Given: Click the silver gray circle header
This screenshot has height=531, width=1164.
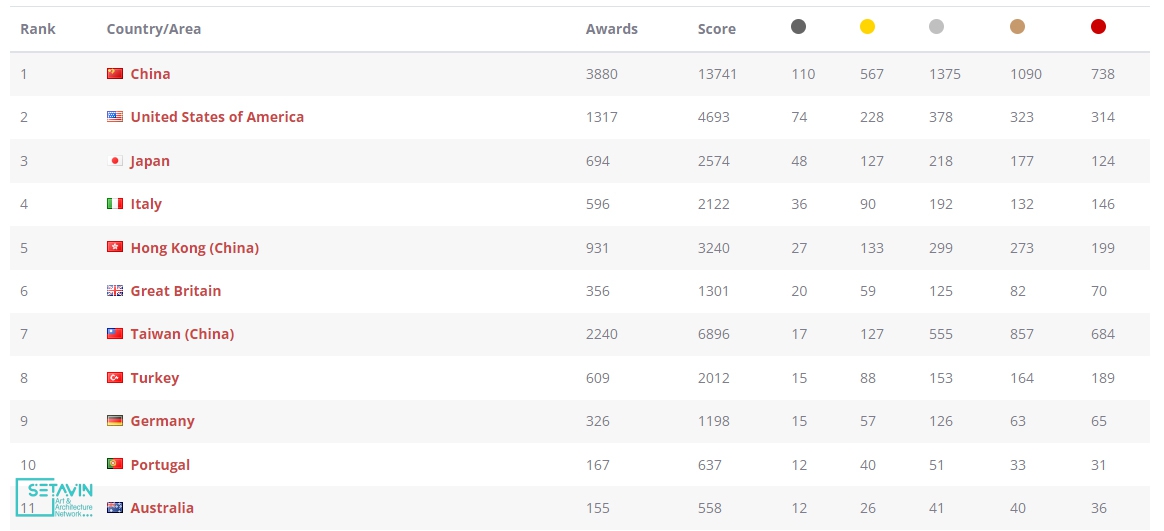Looking at the screenshot, I should pos(936,27).
